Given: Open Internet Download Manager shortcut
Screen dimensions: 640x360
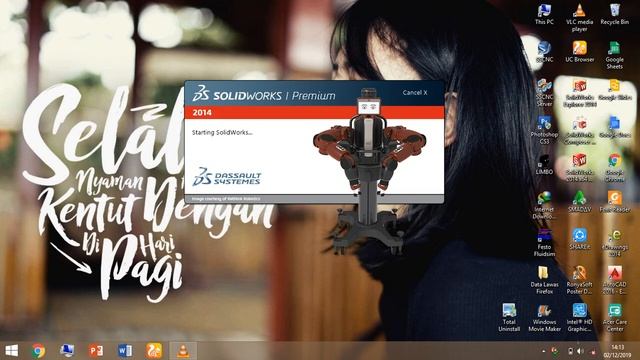Looking at the screenshot, I should [544, 205].
